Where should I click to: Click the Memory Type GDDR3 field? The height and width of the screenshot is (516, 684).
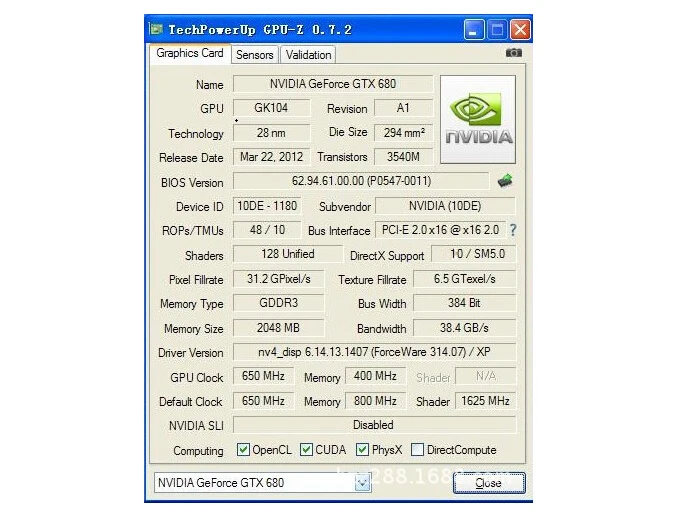279,303
